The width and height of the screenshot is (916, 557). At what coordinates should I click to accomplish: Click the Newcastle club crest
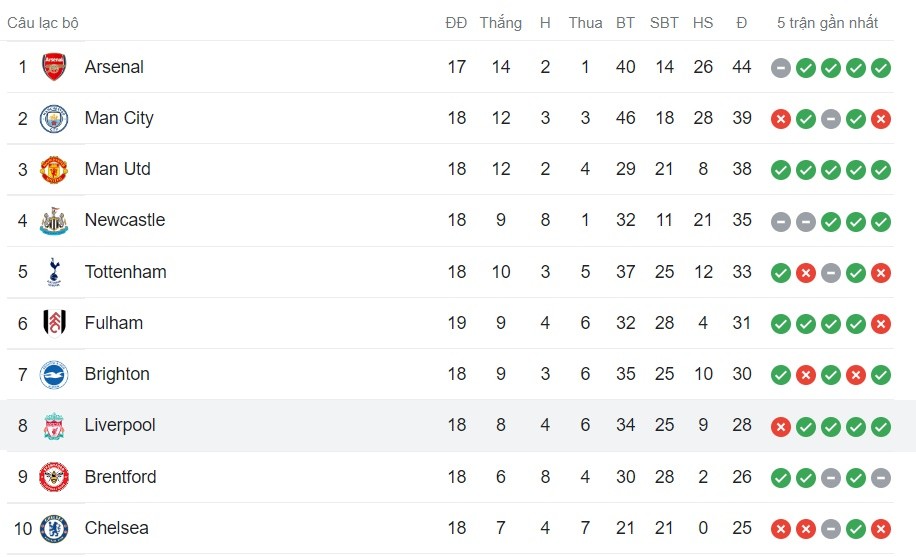tap(54, 220)
